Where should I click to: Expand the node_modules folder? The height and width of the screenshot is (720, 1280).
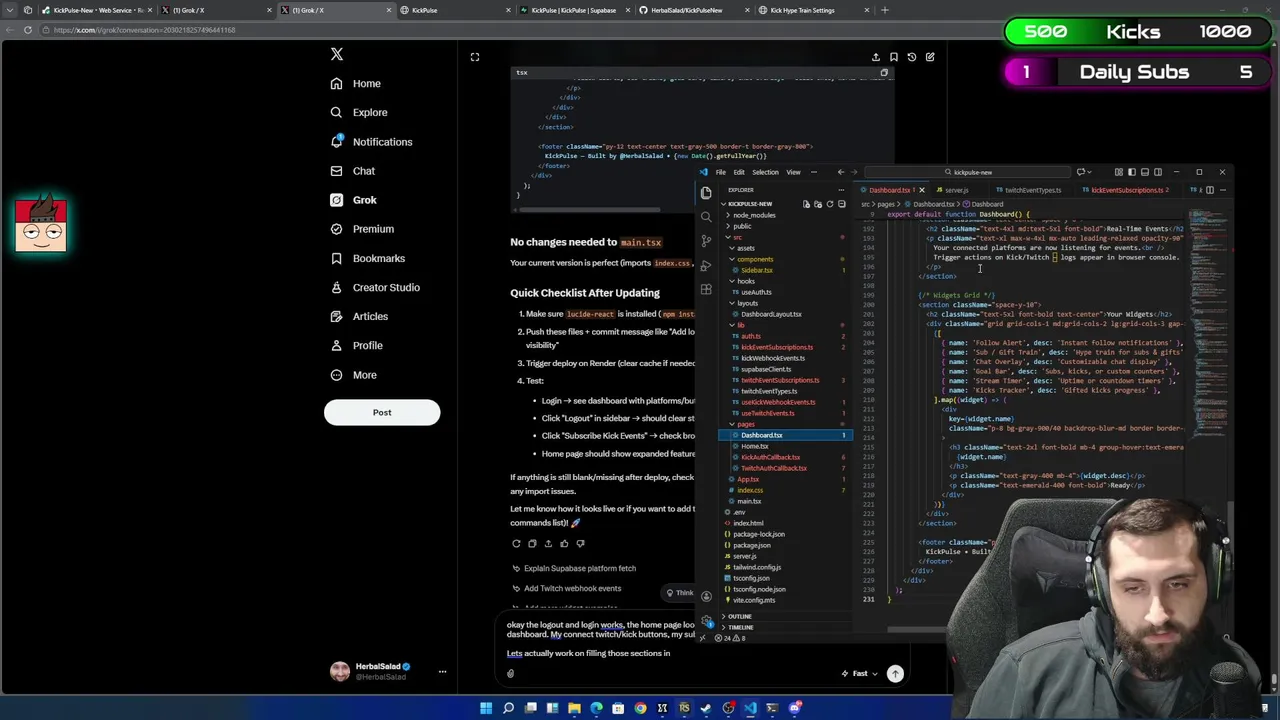pyautogui.click(x=753, y=215)
